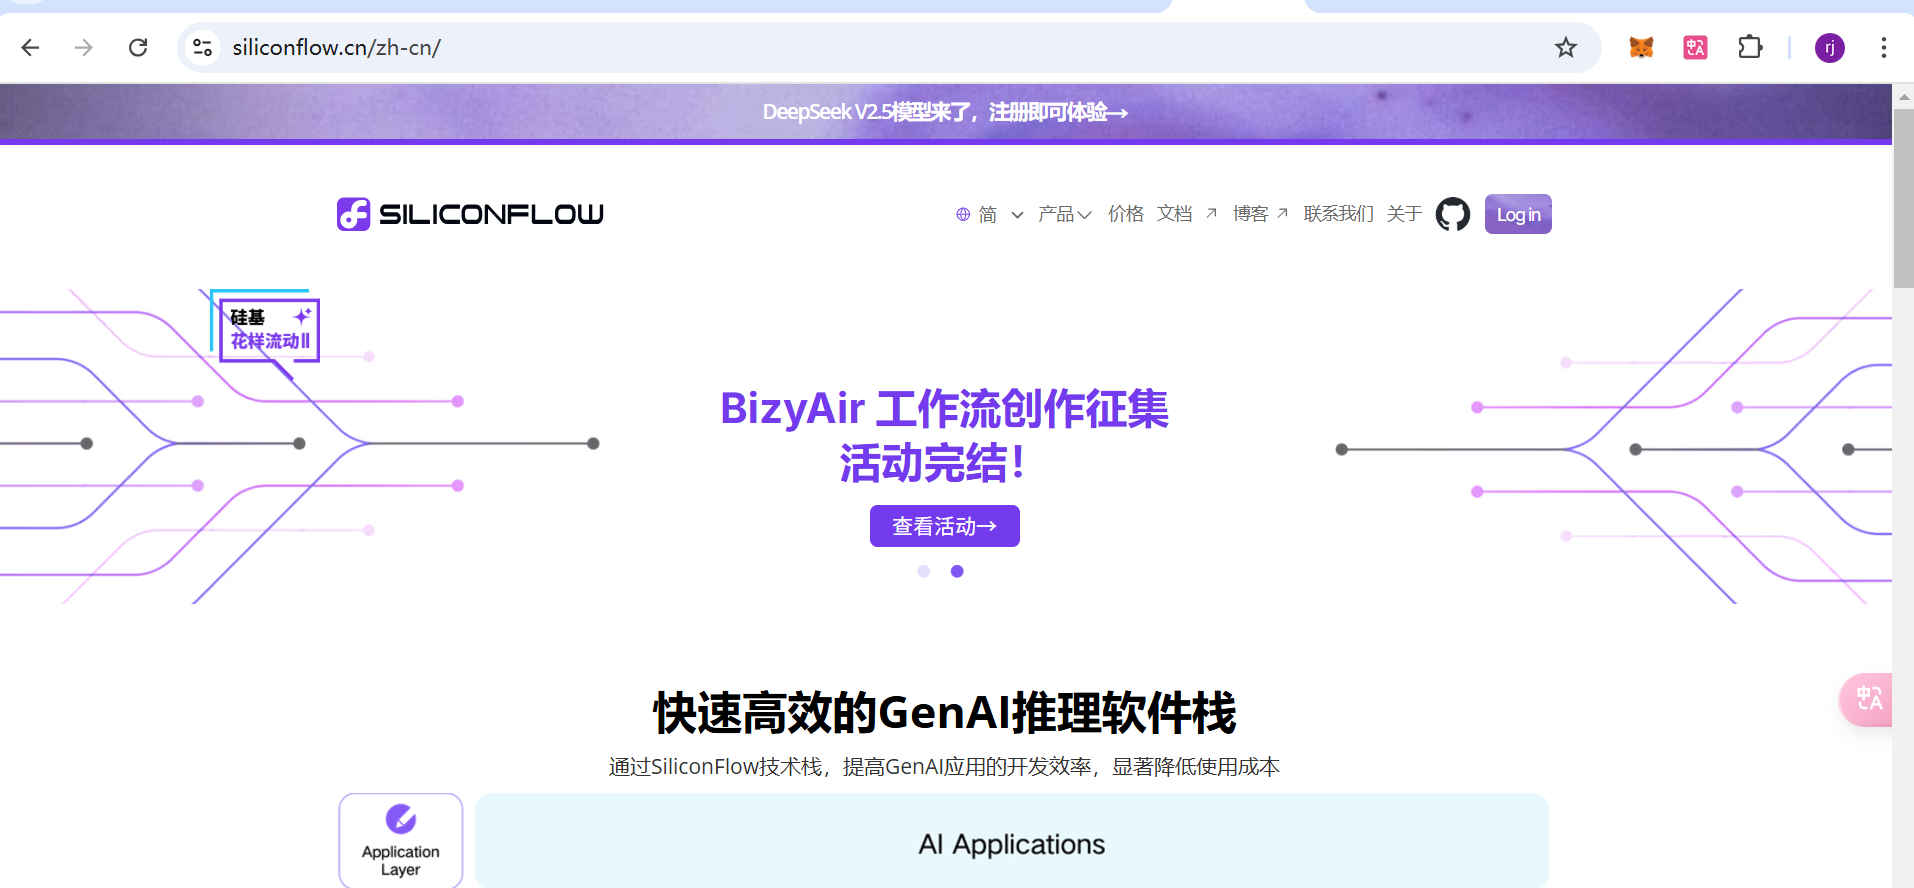
Task: Click the Application Layer icon card
Action: 401,840
